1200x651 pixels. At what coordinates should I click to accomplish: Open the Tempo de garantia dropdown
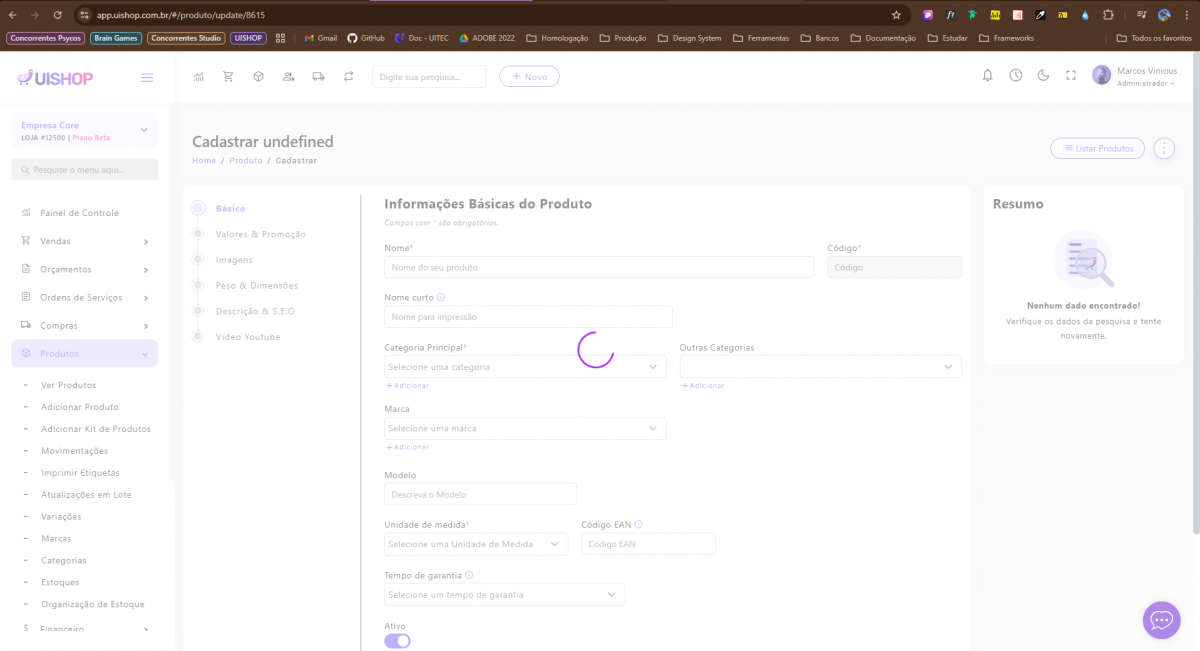pos(504,595)
